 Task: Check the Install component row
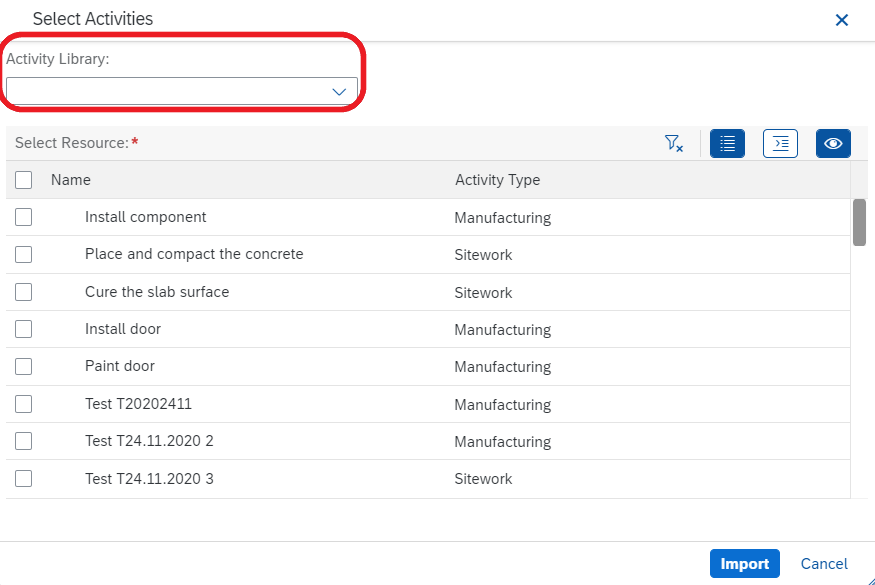point(23,217)
